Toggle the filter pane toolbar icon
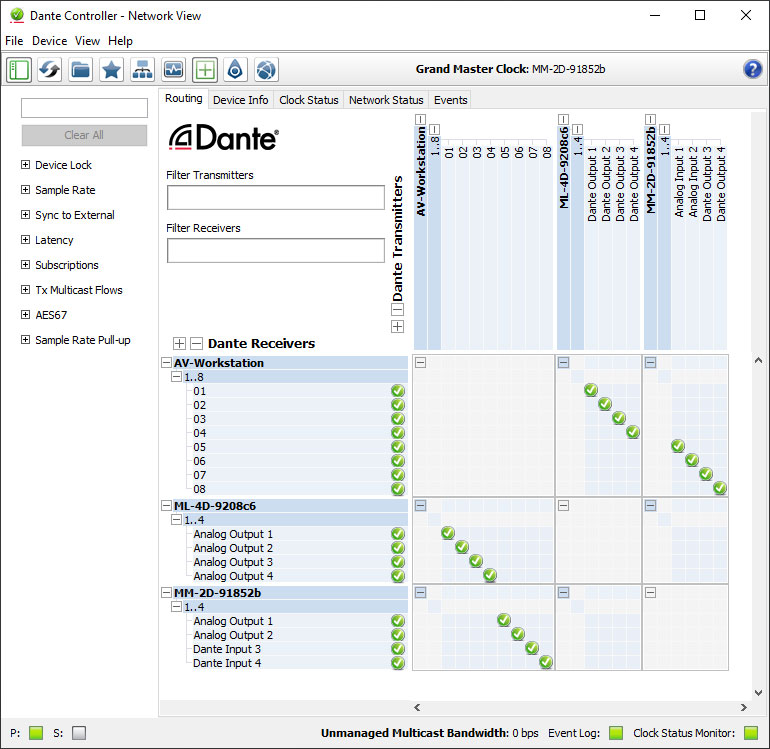This screenshot has width=770, height=749. (19, 70)
